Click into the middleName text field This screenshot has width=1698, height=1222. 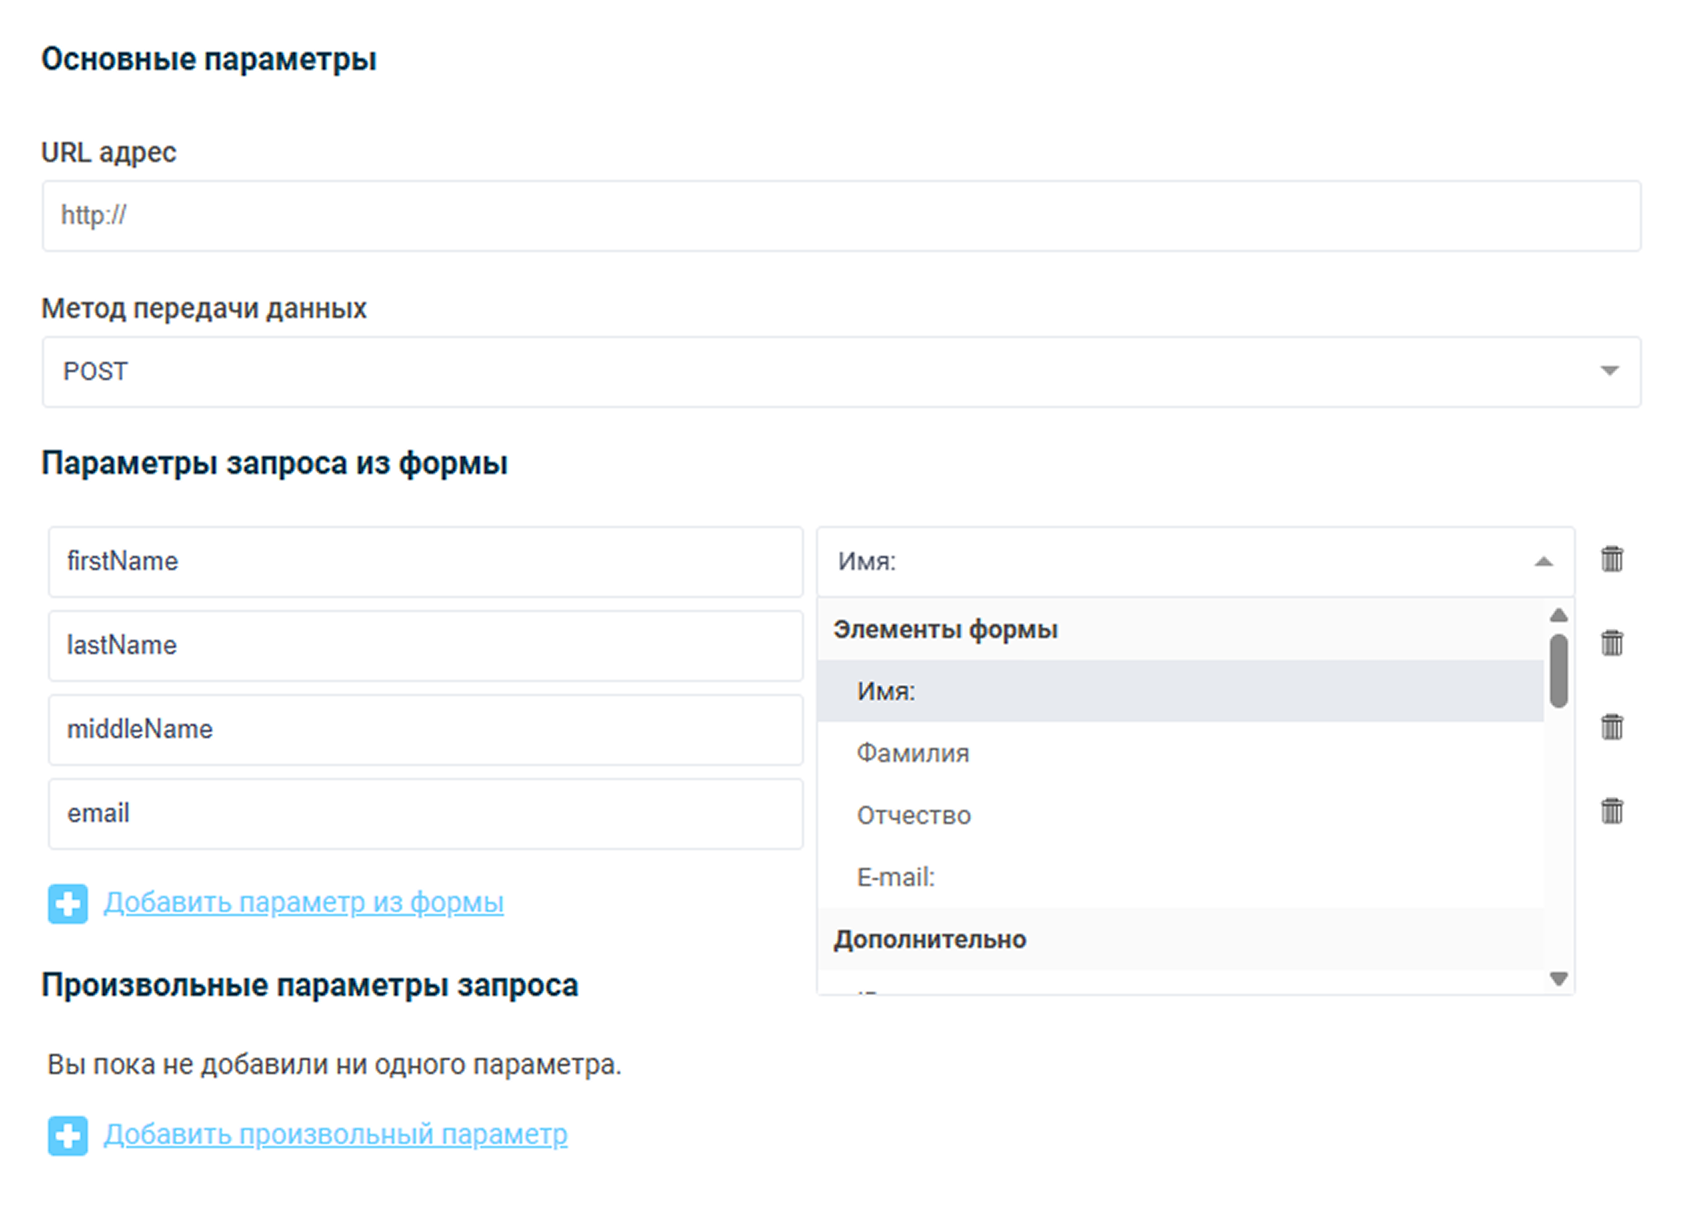click(425, 730)
